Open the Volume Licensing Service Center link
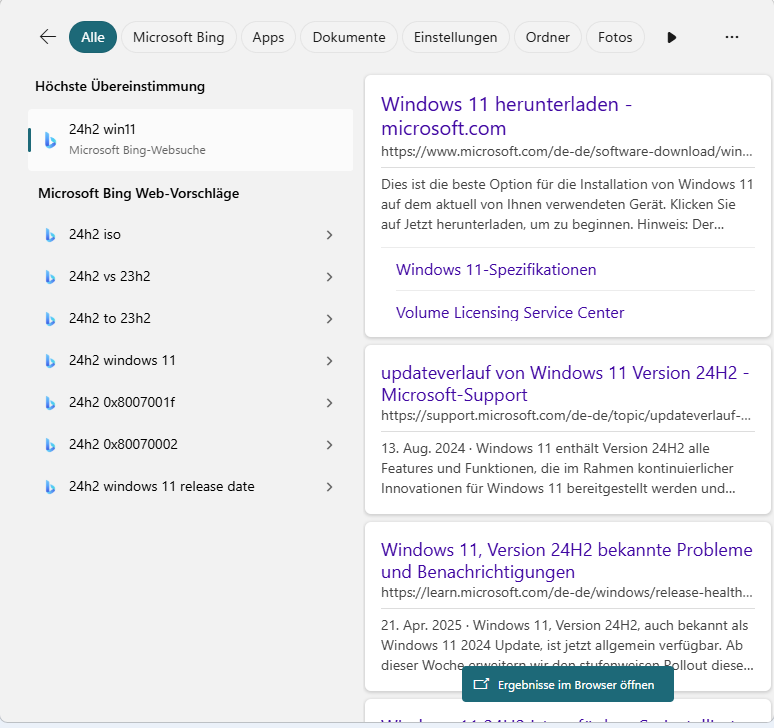This screenshot has height=728, width=774. [x=510, y=312]
